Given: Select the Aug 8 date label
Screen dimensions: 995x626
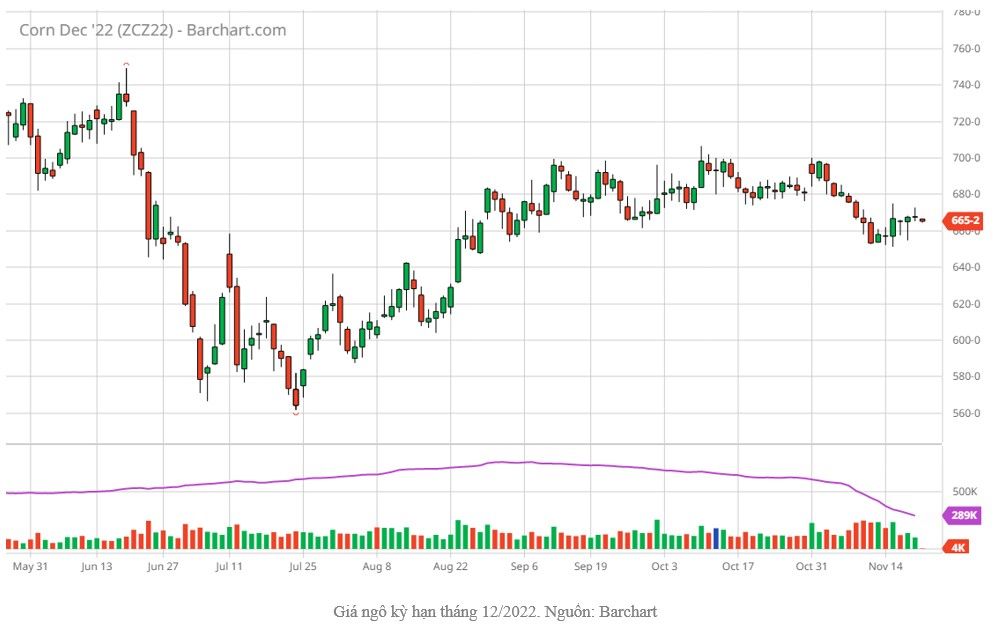Looking at the screenshot, I should [x=377, y=566].
